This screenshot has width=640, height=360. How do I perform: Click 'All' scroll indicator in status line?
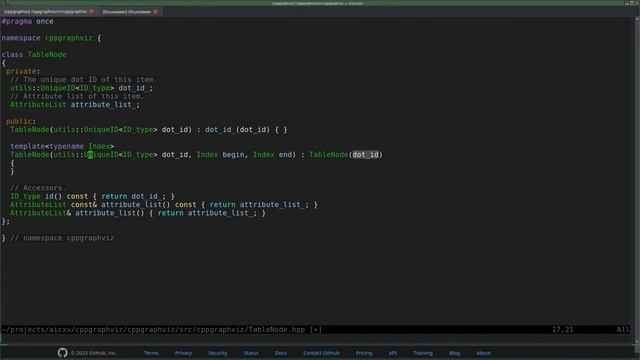(623, 329)
